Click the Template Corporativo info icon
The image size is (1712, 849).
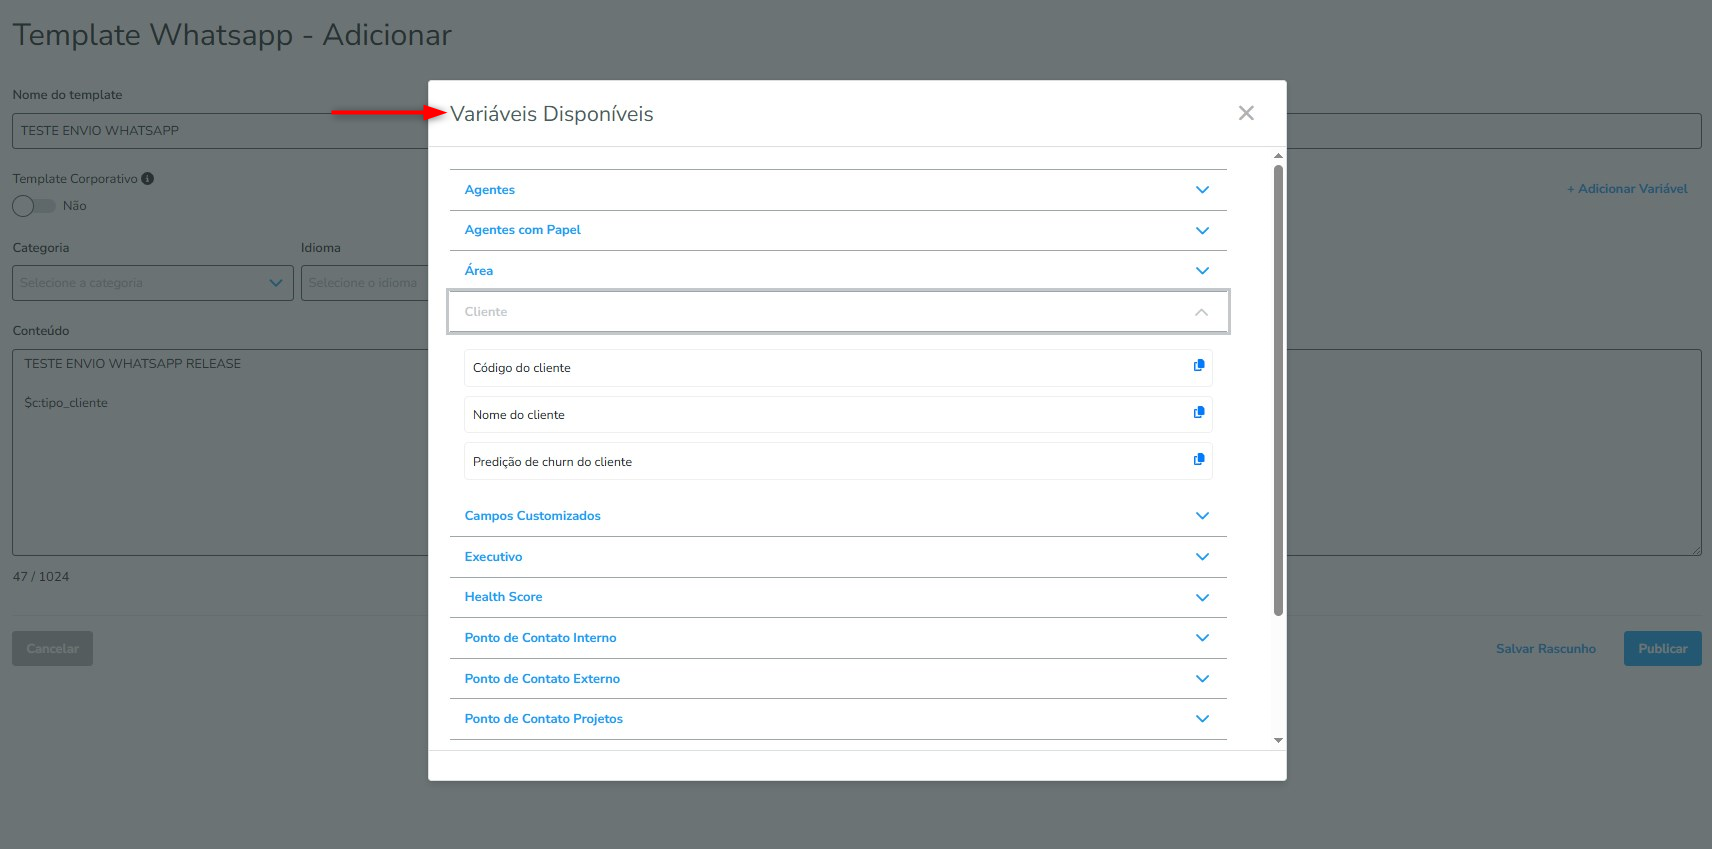(x=148, y=179)
